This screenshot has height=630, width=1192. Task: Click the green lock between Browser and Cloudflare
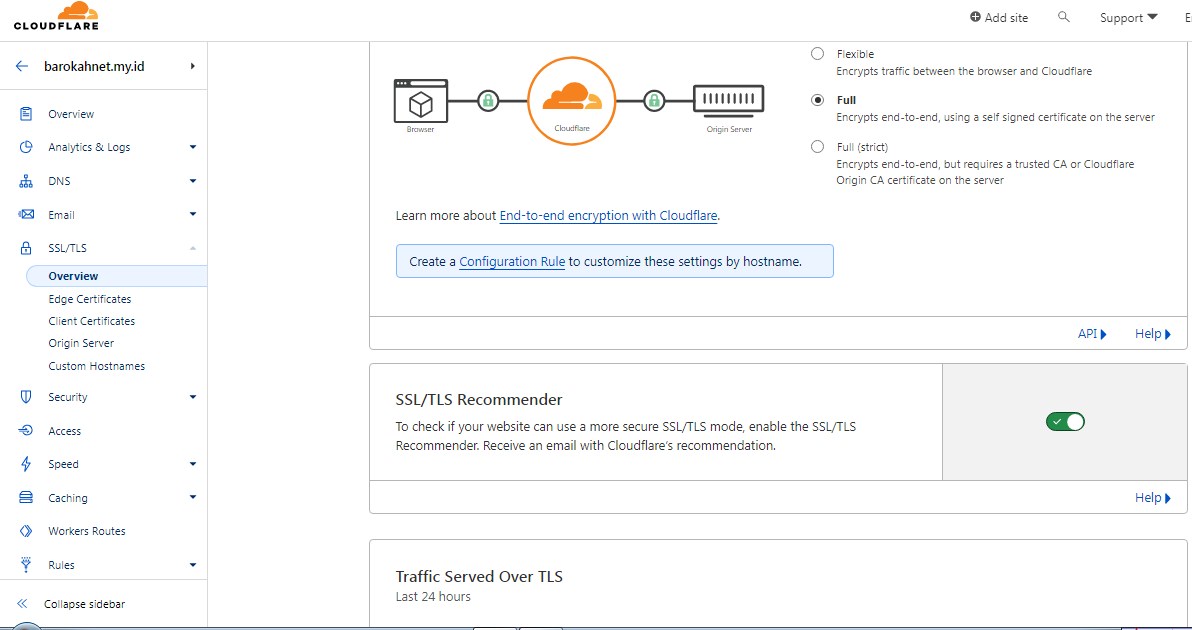pos(488,100)
